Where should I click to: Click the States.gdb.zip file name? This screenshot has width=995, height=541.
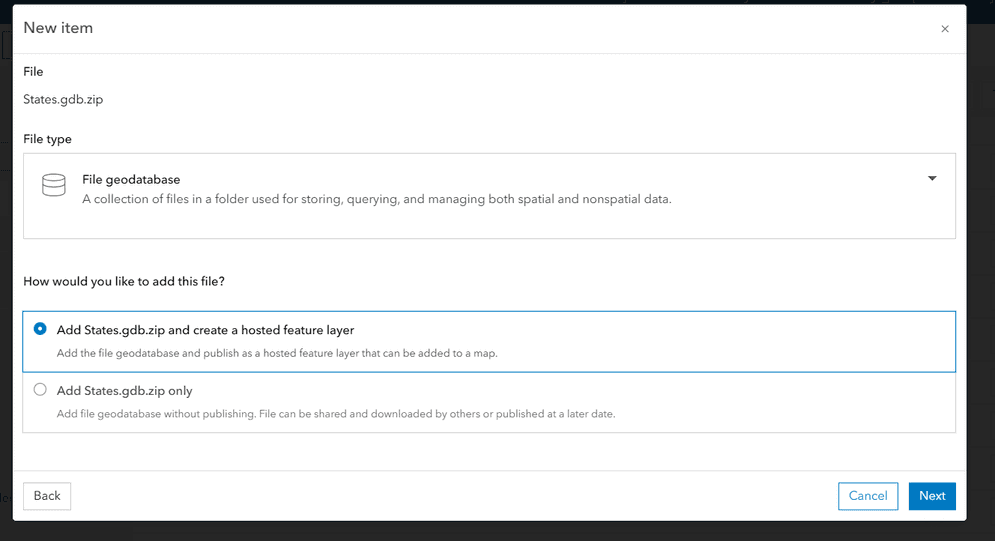pos(63,99)
